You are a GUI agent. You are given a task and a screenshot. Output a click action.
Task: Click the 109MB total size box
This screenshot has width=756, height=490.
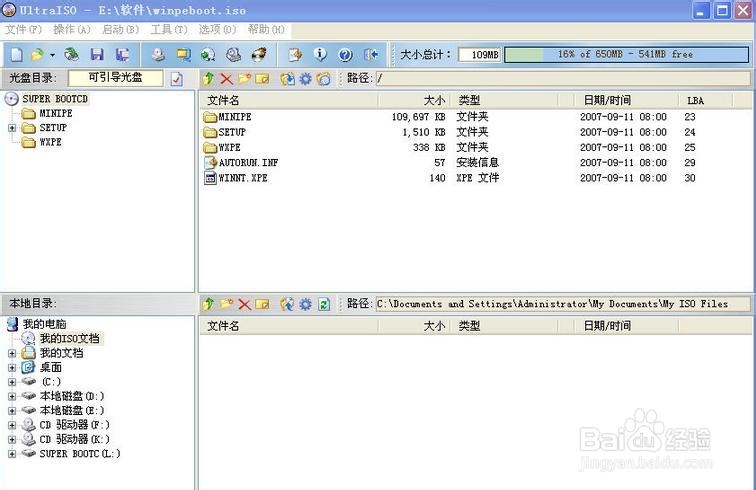[x=480, y=54]
